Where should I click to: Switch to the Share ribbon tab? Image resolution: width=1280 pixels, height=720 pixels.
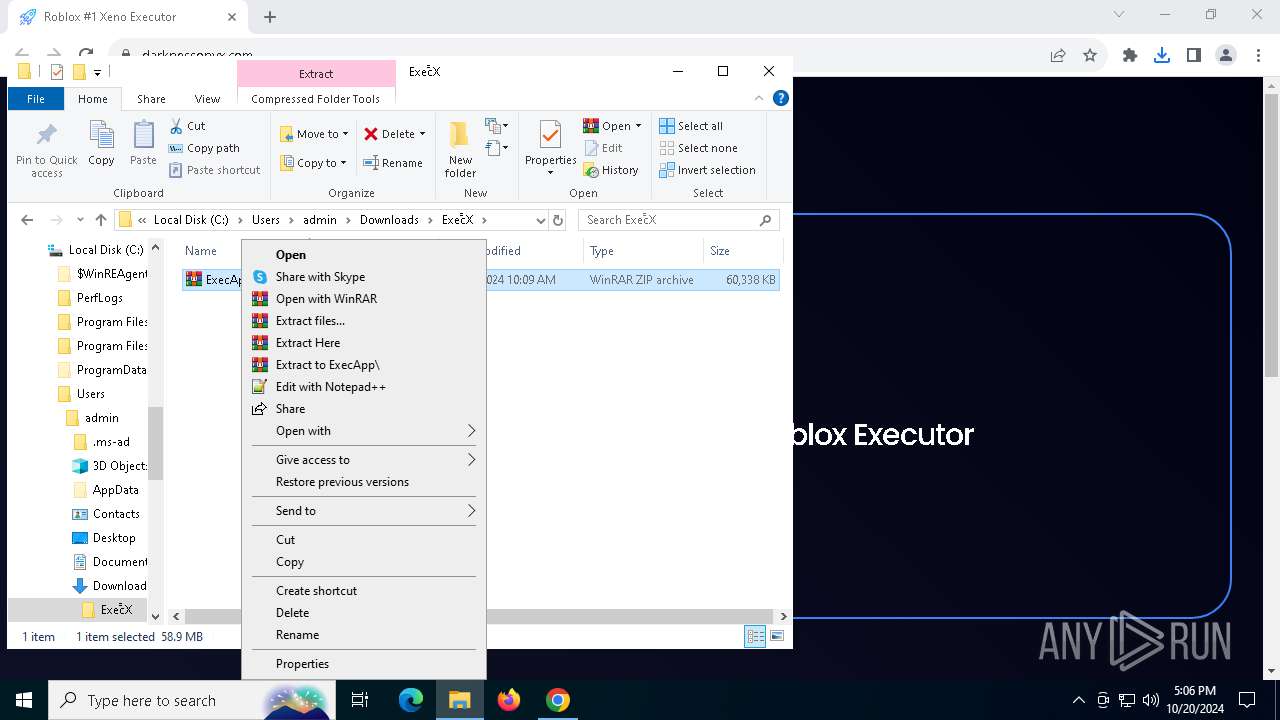(x=151, y=99)
